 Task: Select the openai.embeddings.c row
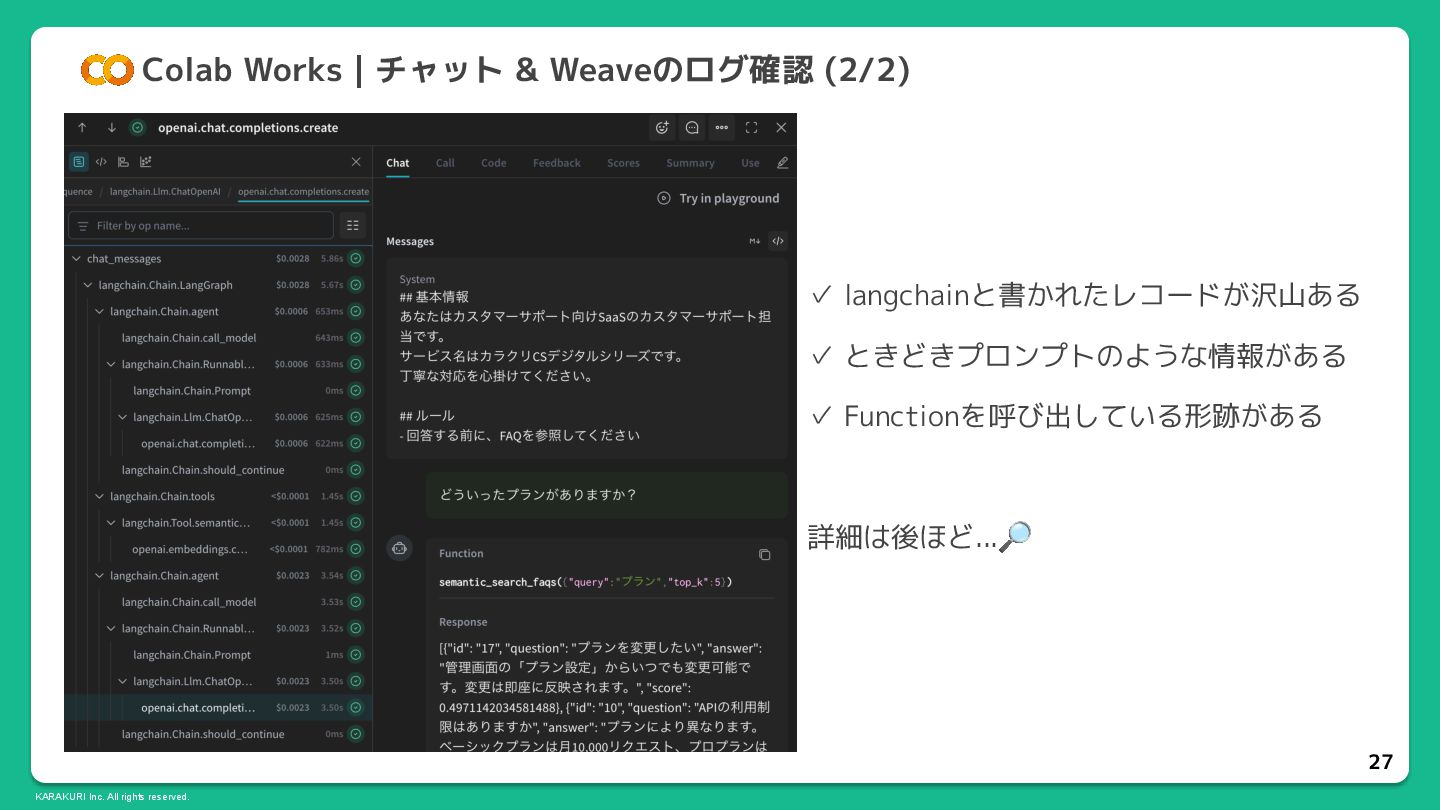(218, 549)
